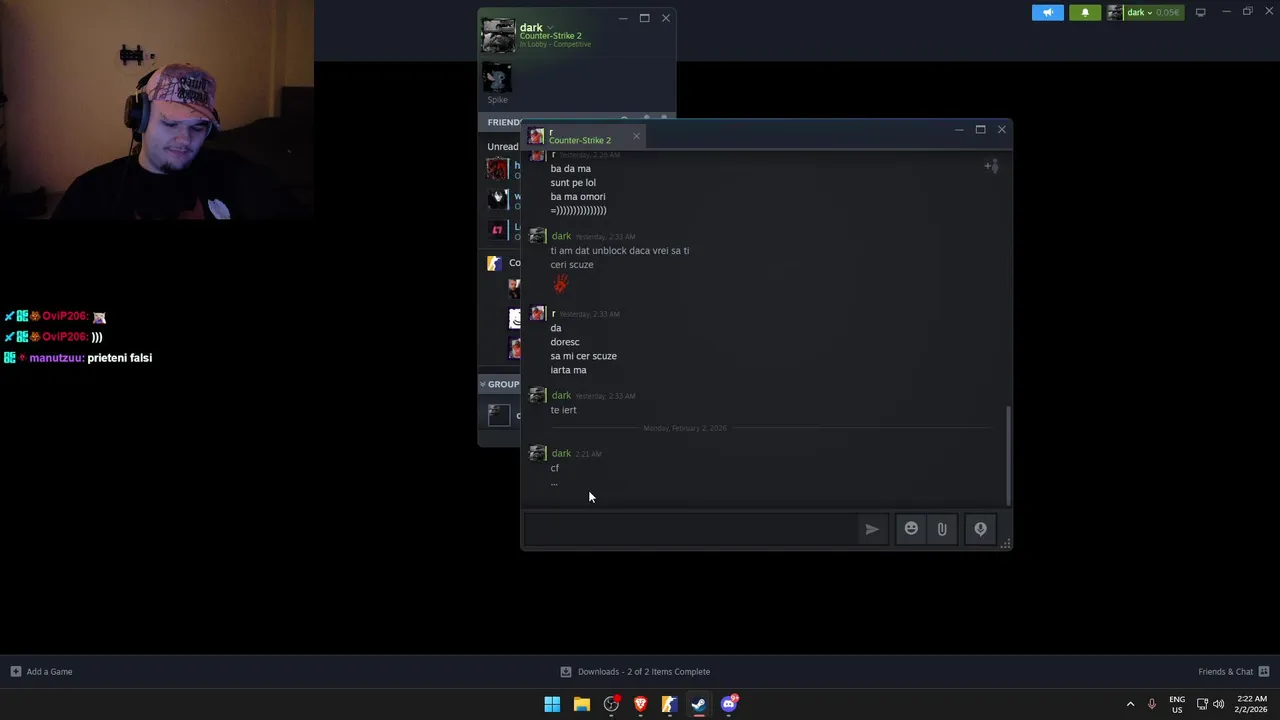Open the emoticon picker in chat
Viewport: 1280px width, 720px height.
click(x=911, y=528)
